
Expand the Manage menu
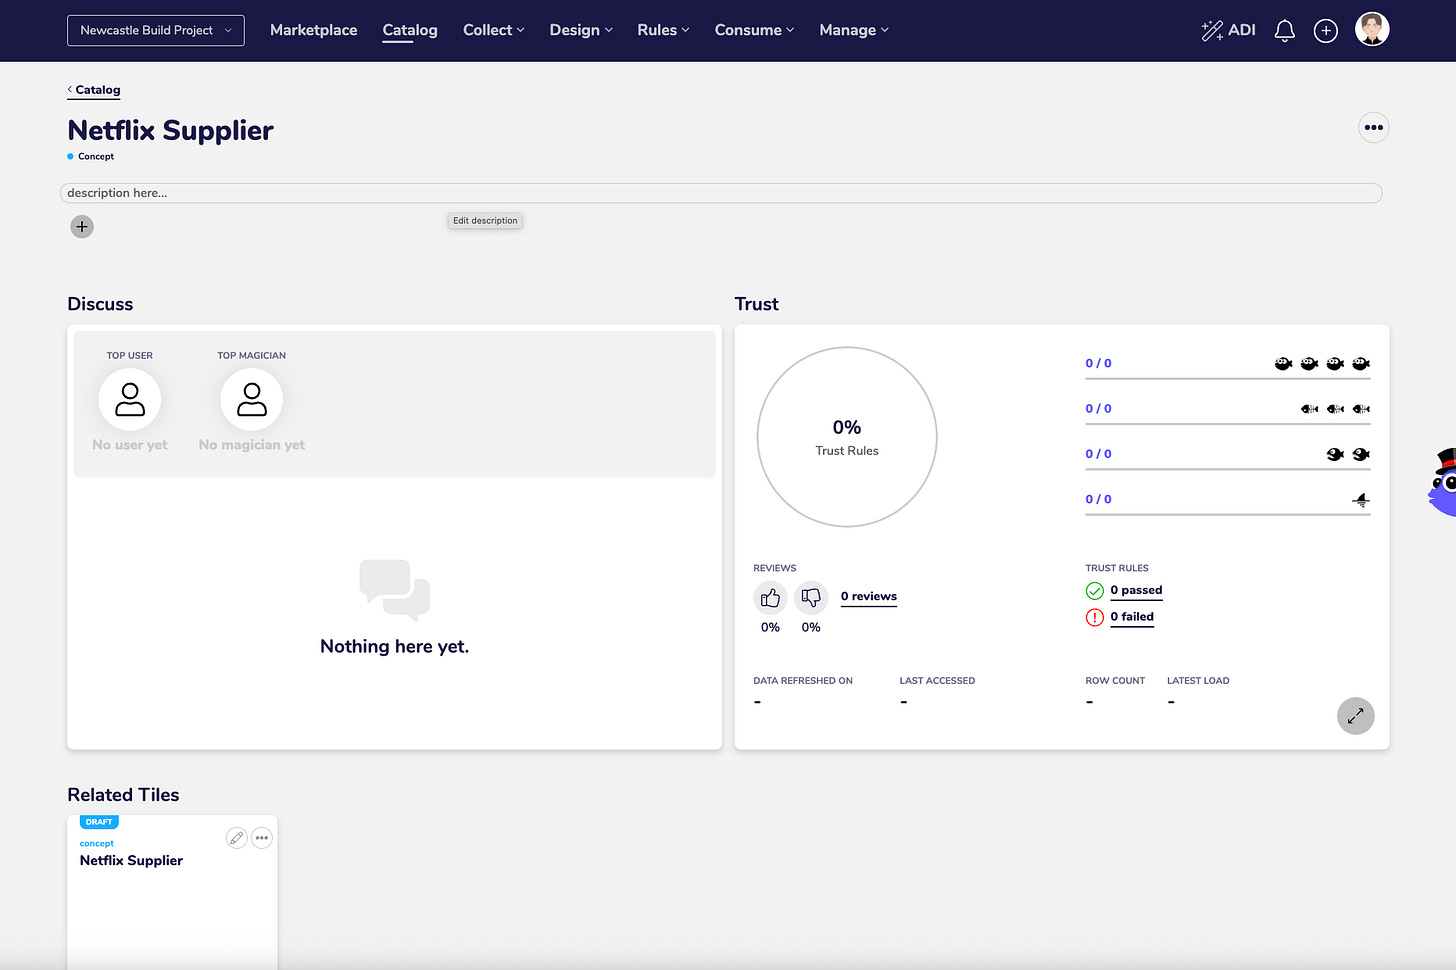click(x=853, y=30)
